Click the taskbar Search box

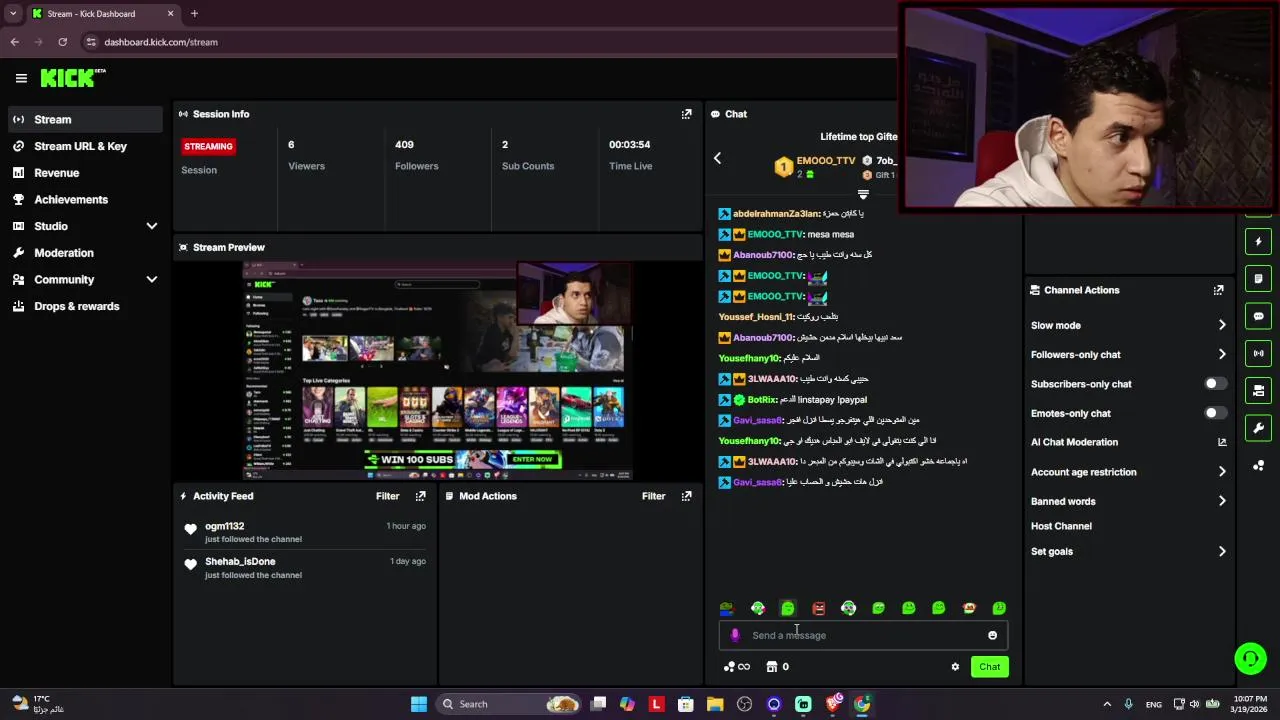(x=510, y=704)
